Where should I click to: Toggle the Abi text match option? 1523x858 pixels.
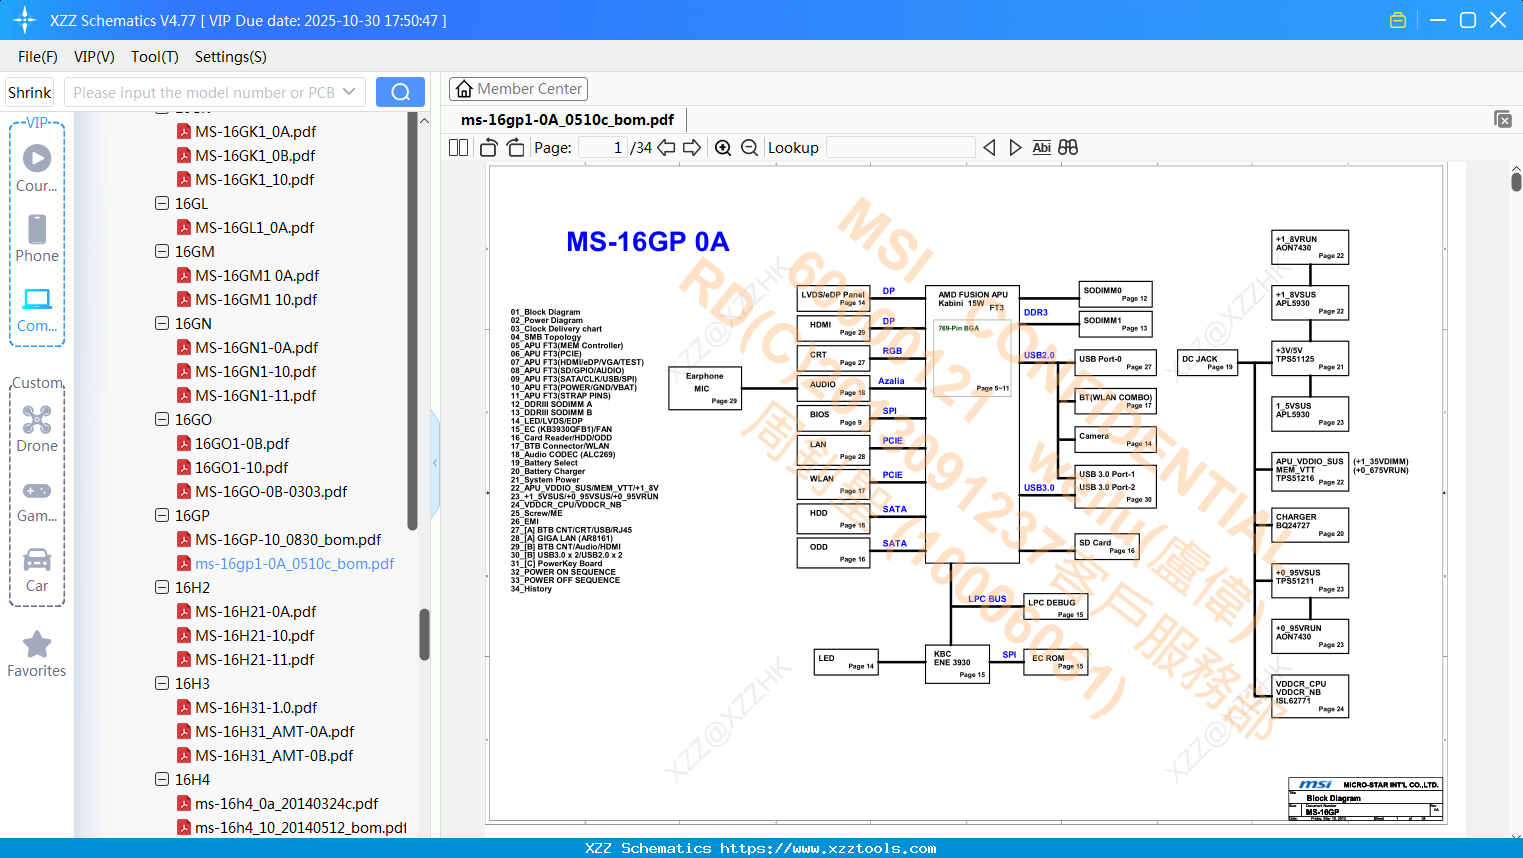coord(1041,148)
